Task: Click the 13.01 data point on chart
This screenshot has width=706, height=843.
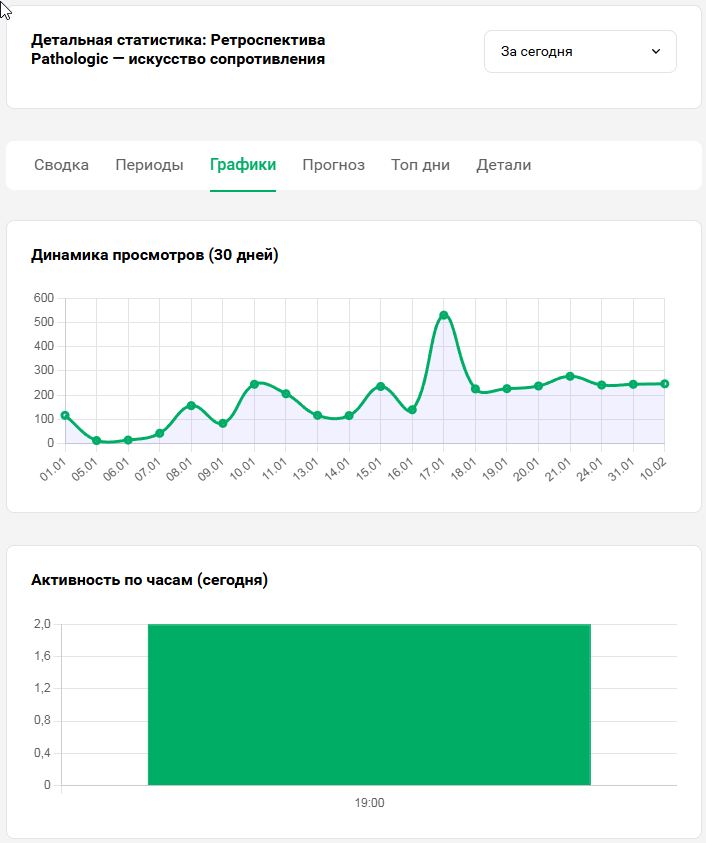Action: 317,415
